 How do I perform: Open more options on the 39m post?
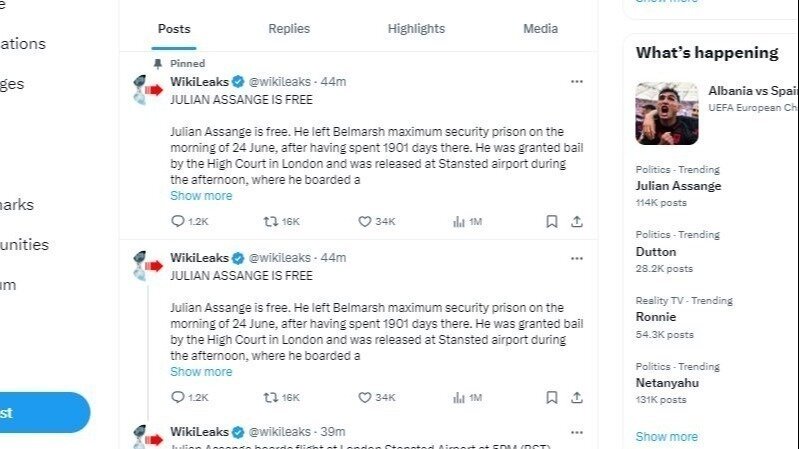click(x=577, y=431)
